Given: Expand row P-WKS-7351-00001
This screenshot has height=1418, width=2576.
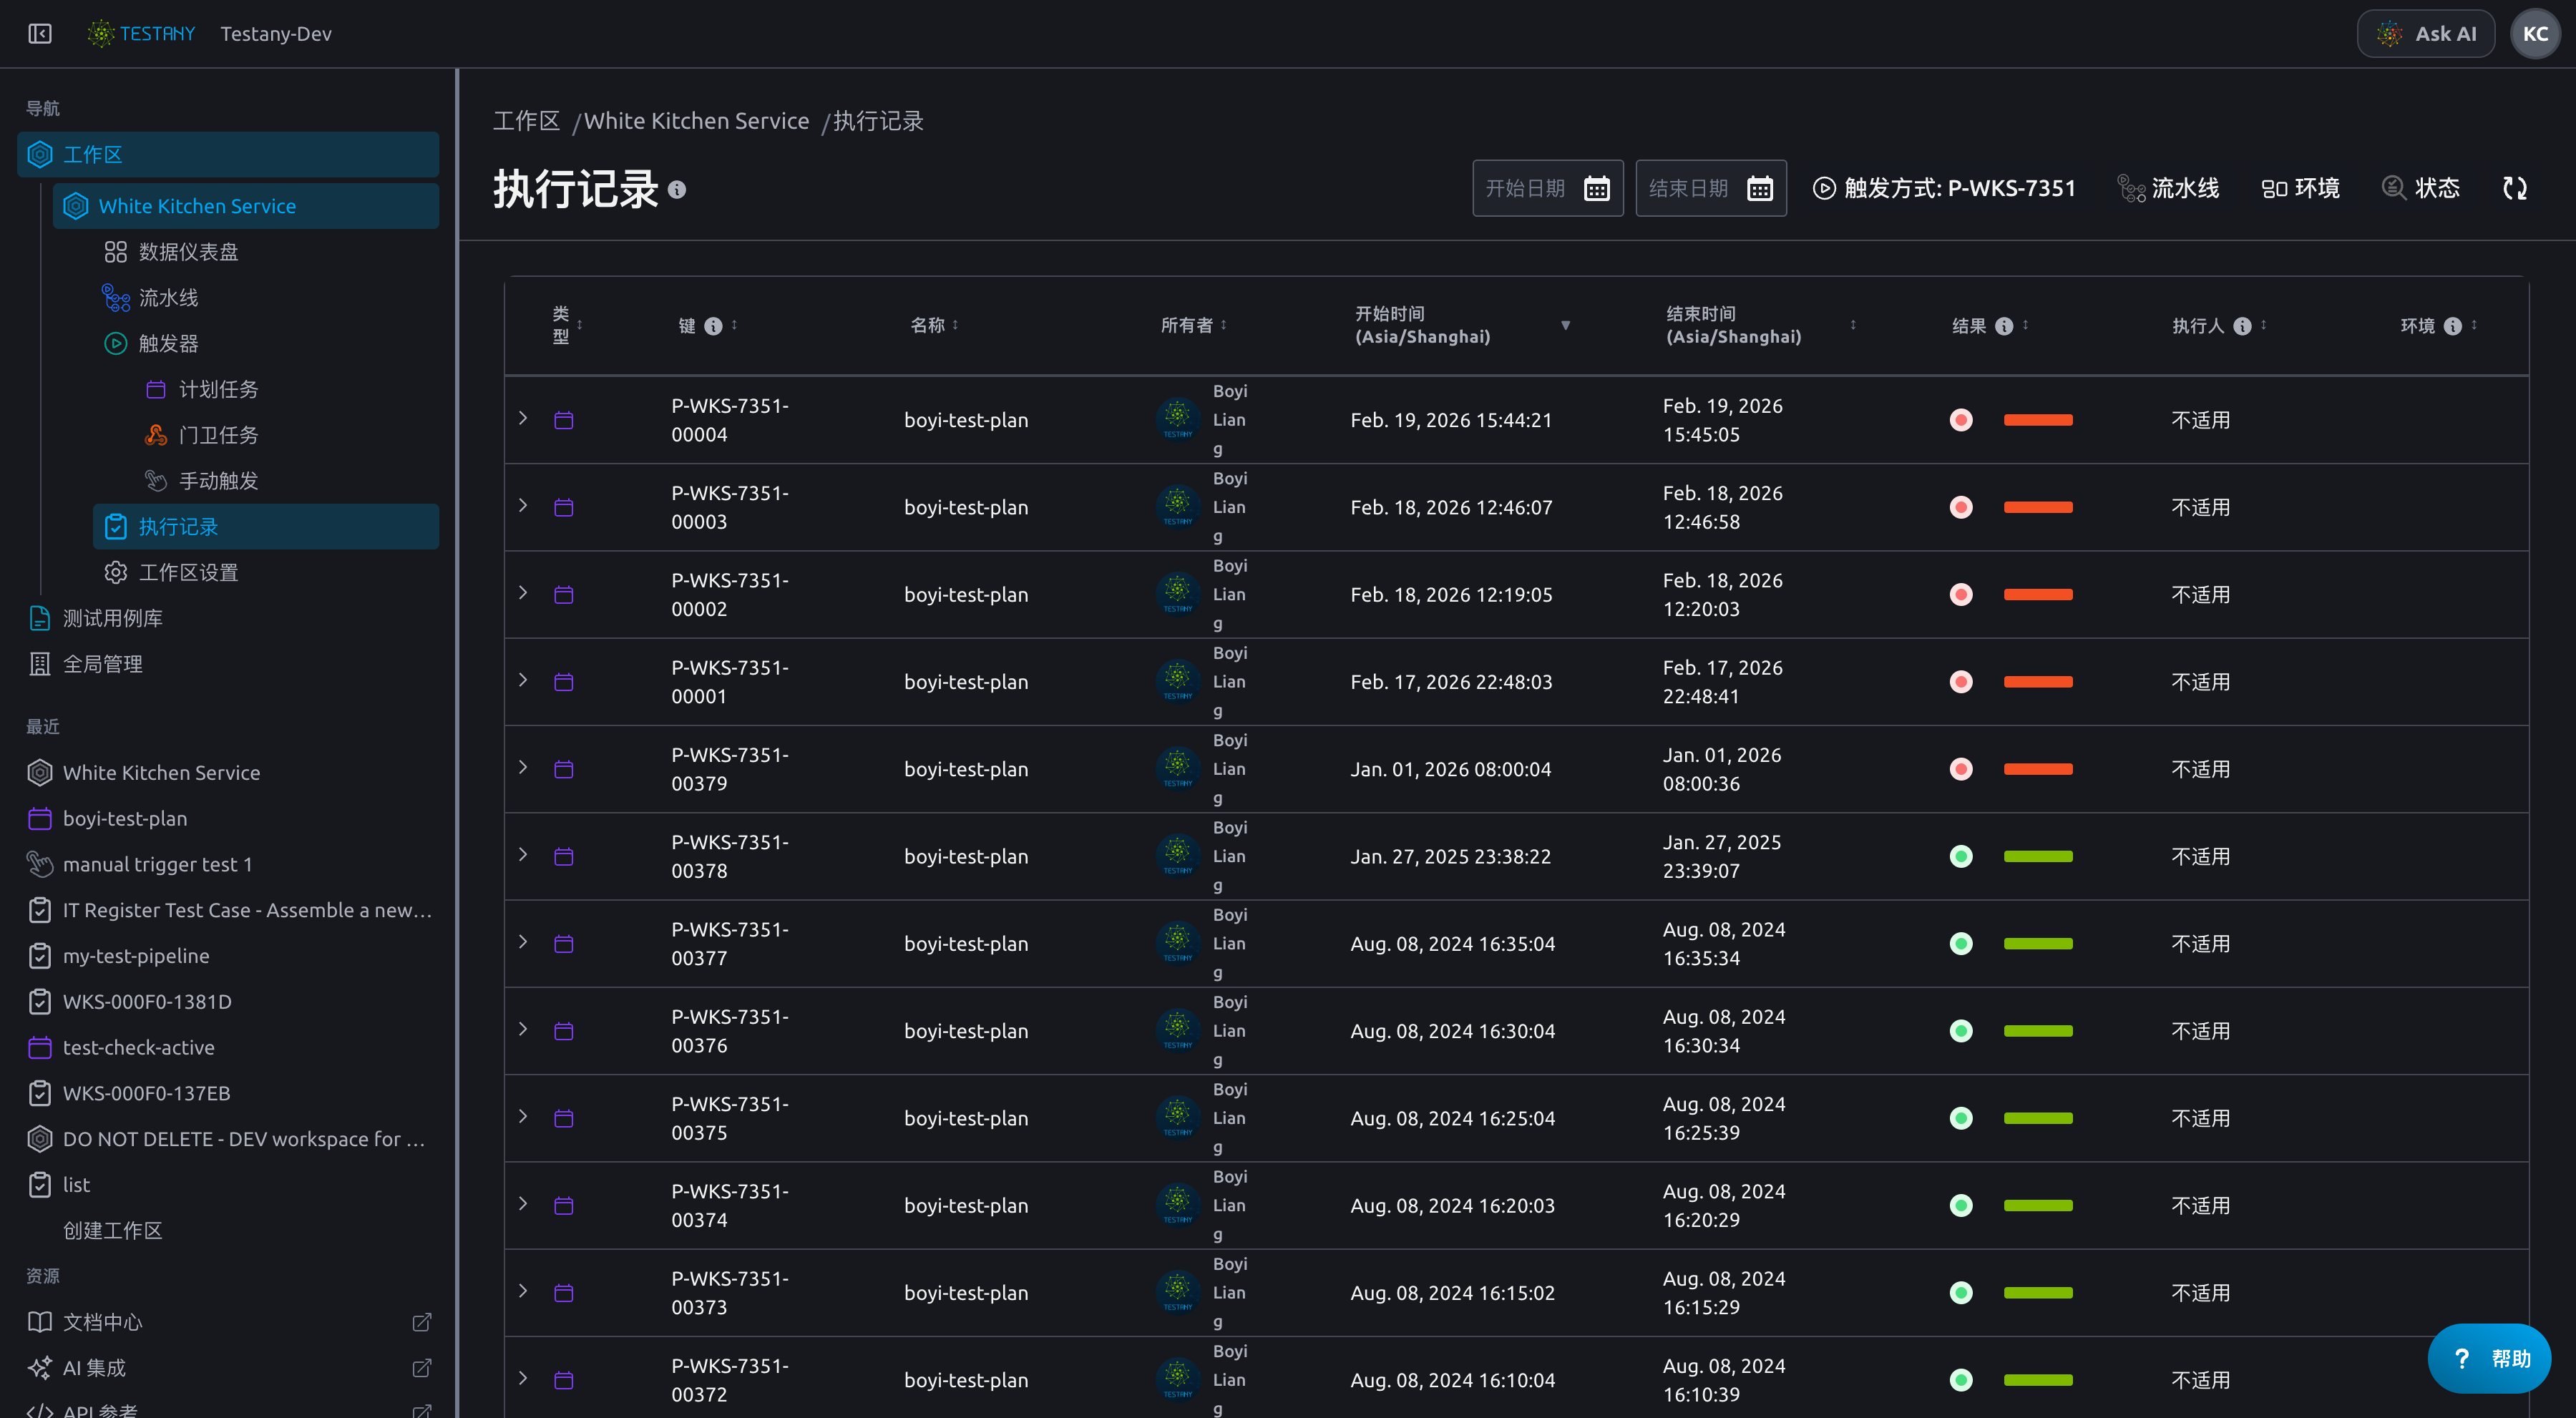Looking at the screenshot, I should pos(523,680).
